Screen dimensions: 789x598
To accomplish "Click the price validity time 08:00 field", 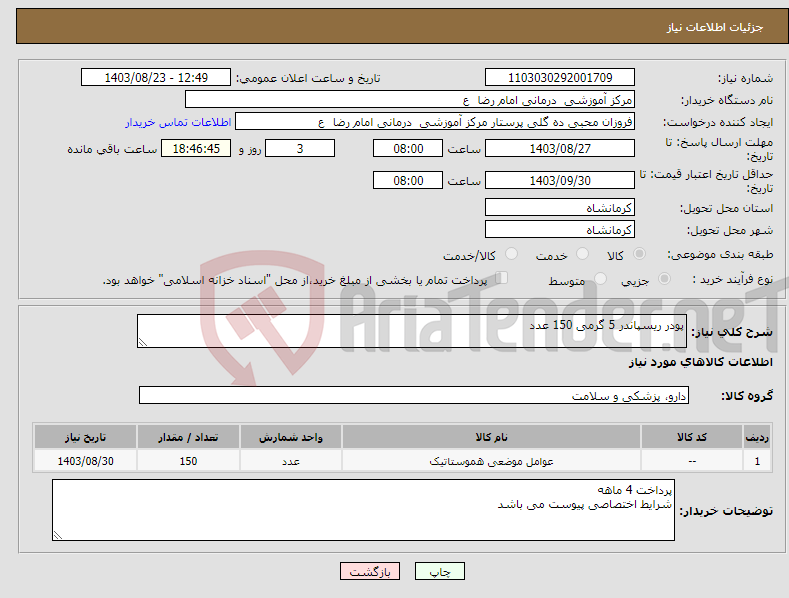I will 408,180.
